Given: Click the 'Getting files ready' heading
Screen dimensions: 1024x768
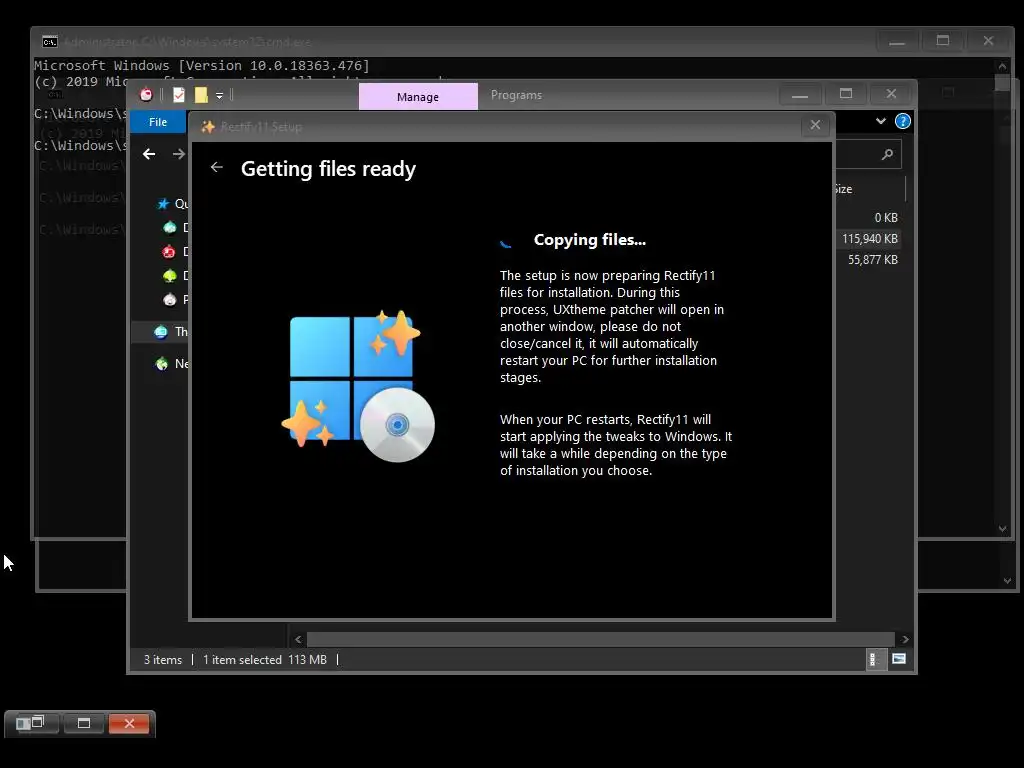Looking at the screenshot, I should [328, 169].
